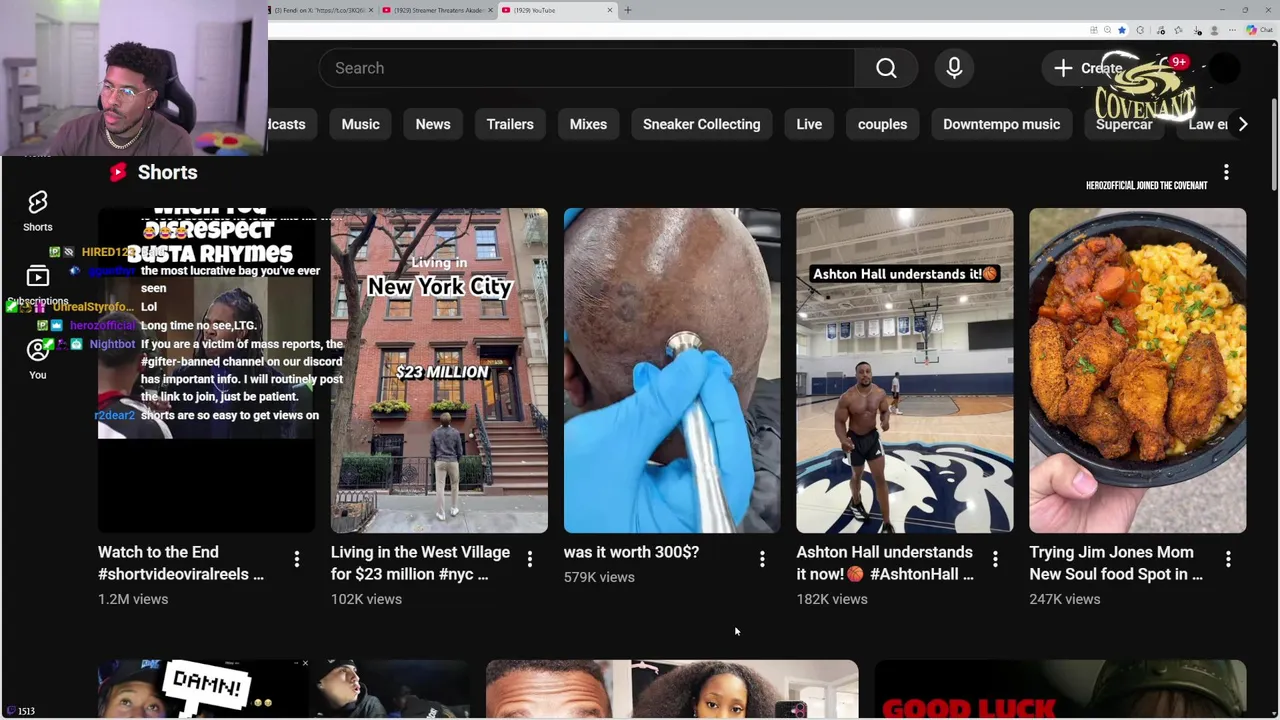Open options for West Village short
Screen dimensions: 1280x720
click(x=529, y=560)
